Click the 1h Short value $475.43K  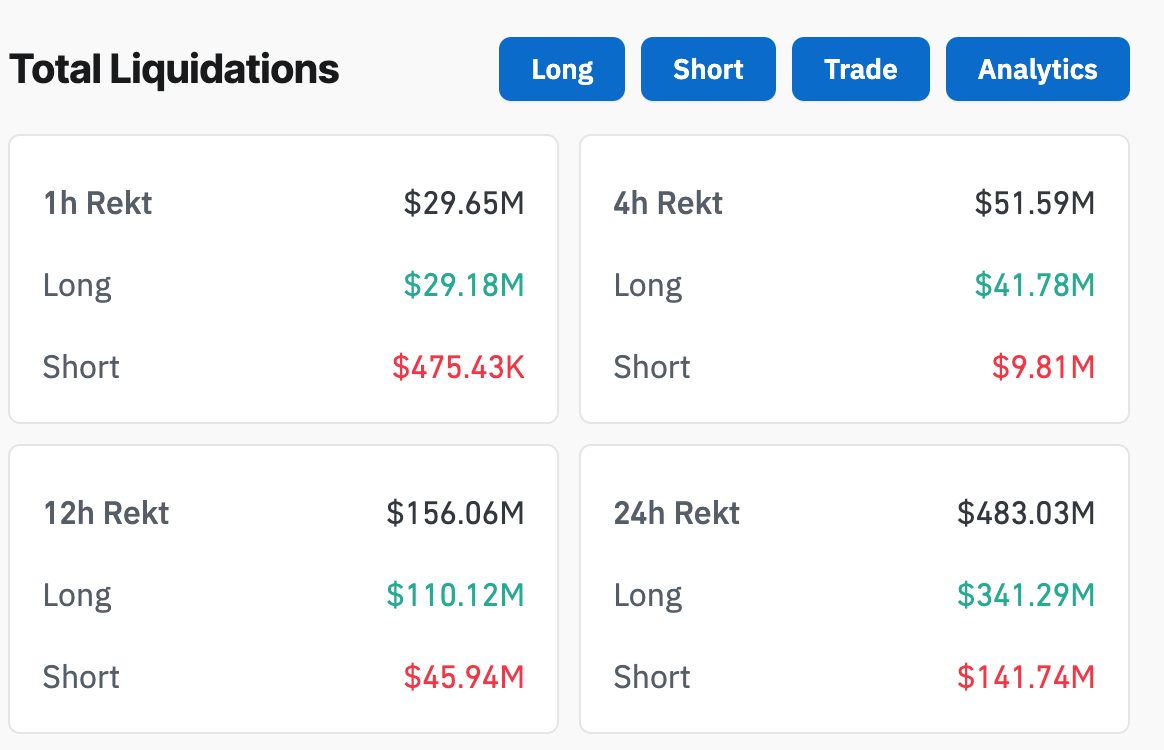458,367
